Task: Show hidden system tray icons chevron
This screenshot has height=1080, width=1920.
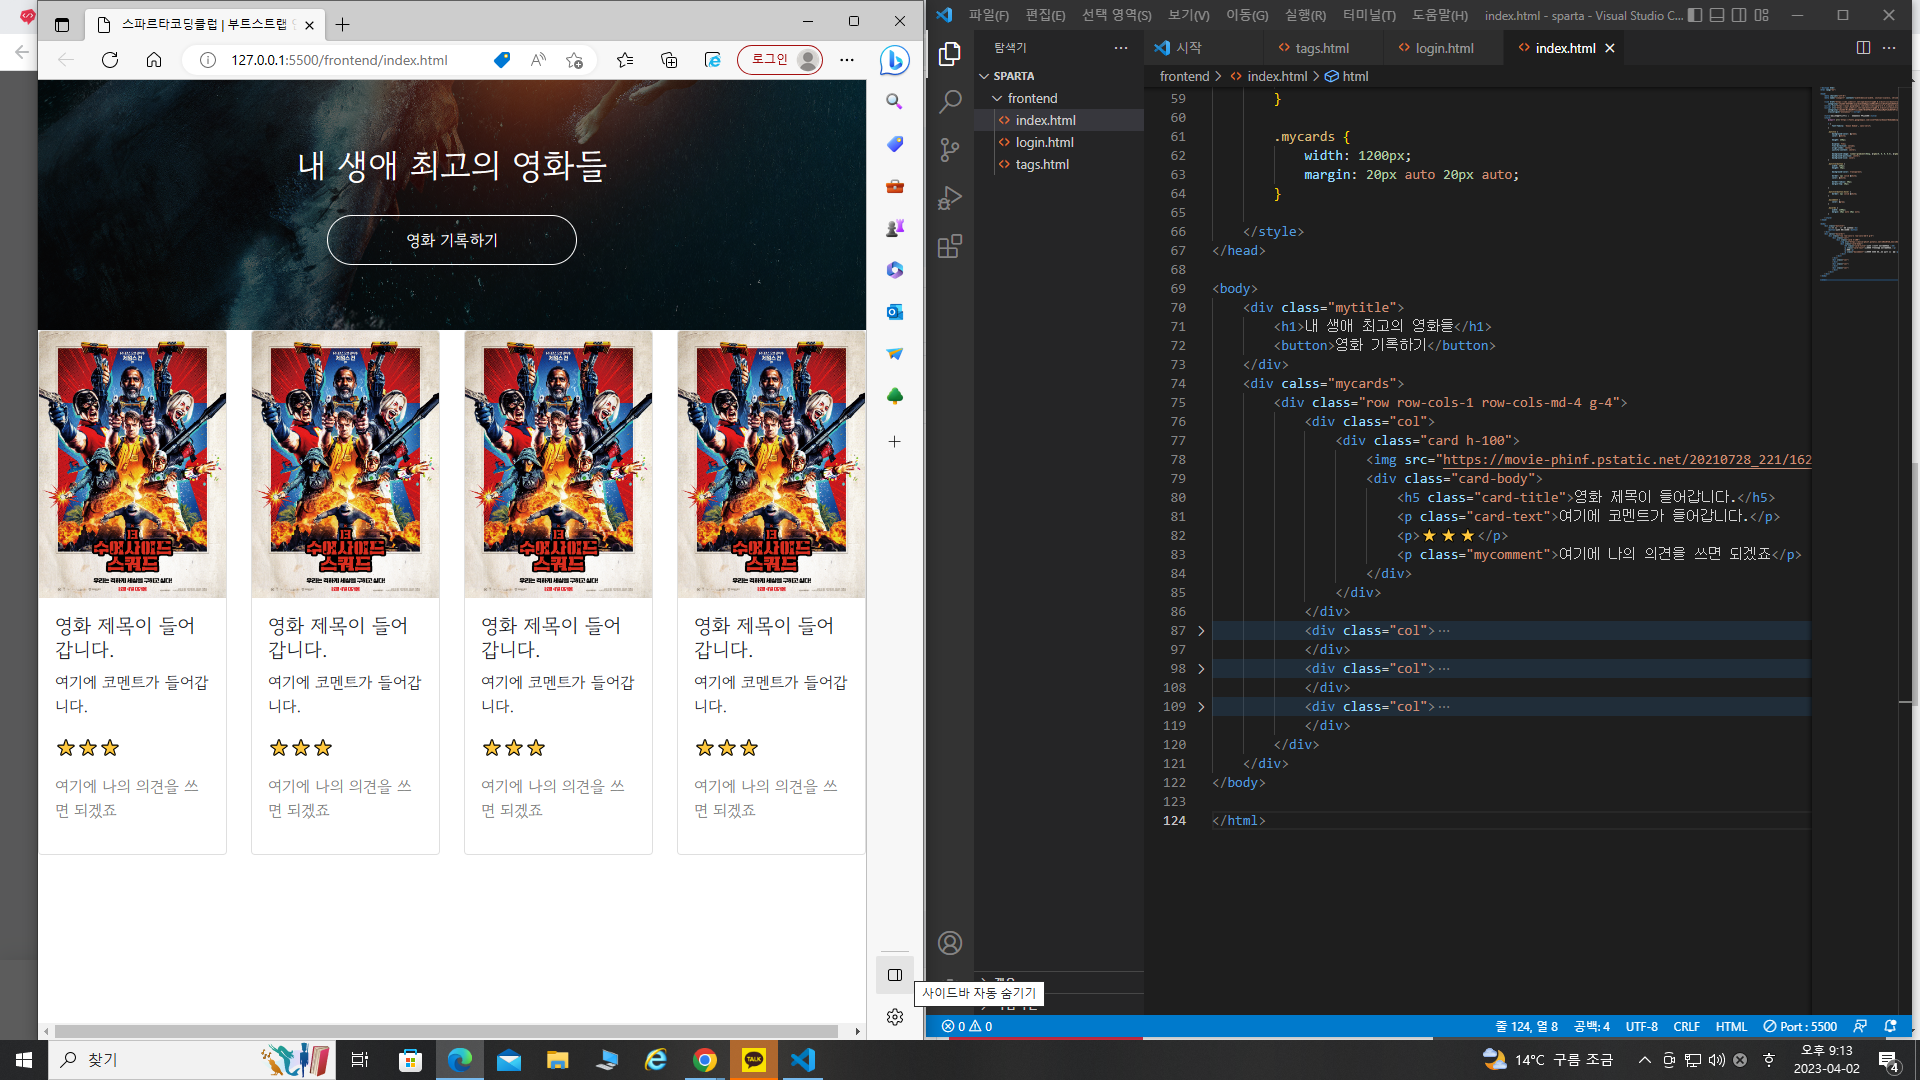Action: tap(1644, 1060)
